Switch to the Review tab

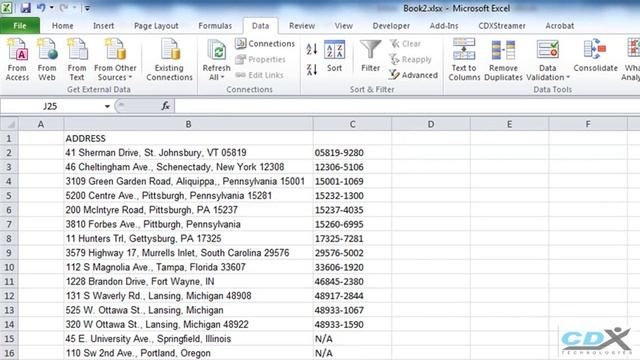click(302, 26)
